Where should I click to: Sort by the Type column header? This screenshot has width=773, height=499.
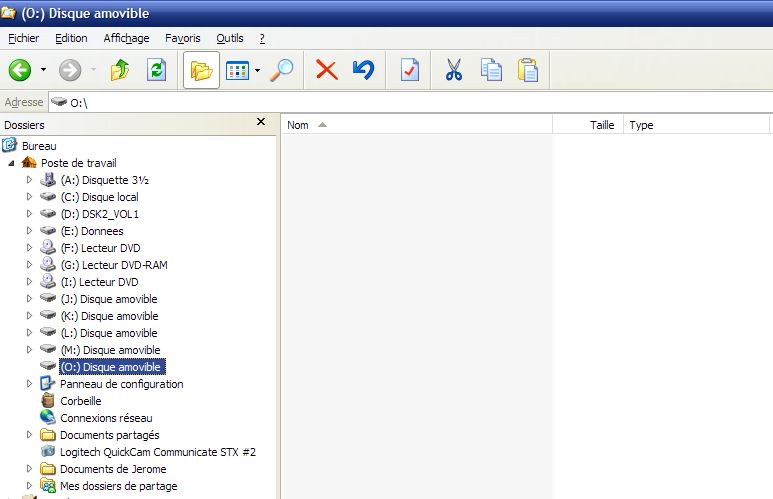696,125
